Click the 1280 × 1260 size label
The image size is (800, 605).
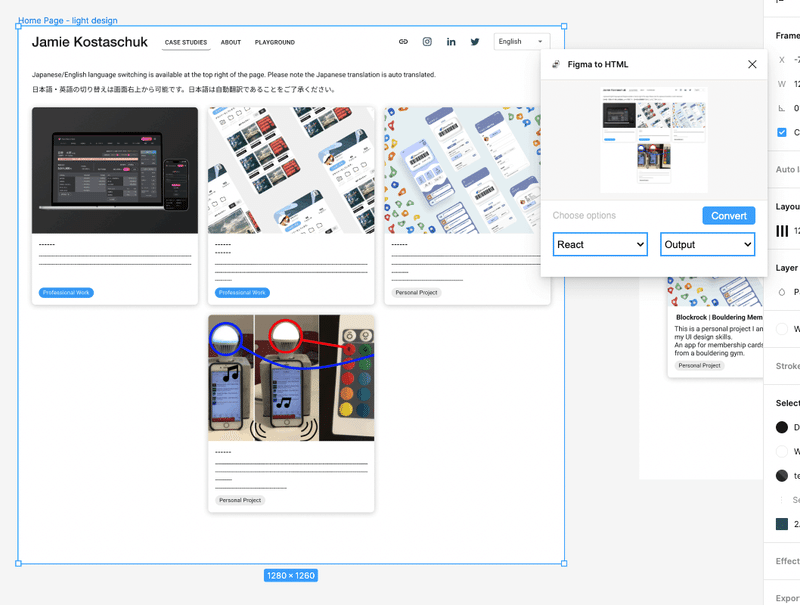291,575
